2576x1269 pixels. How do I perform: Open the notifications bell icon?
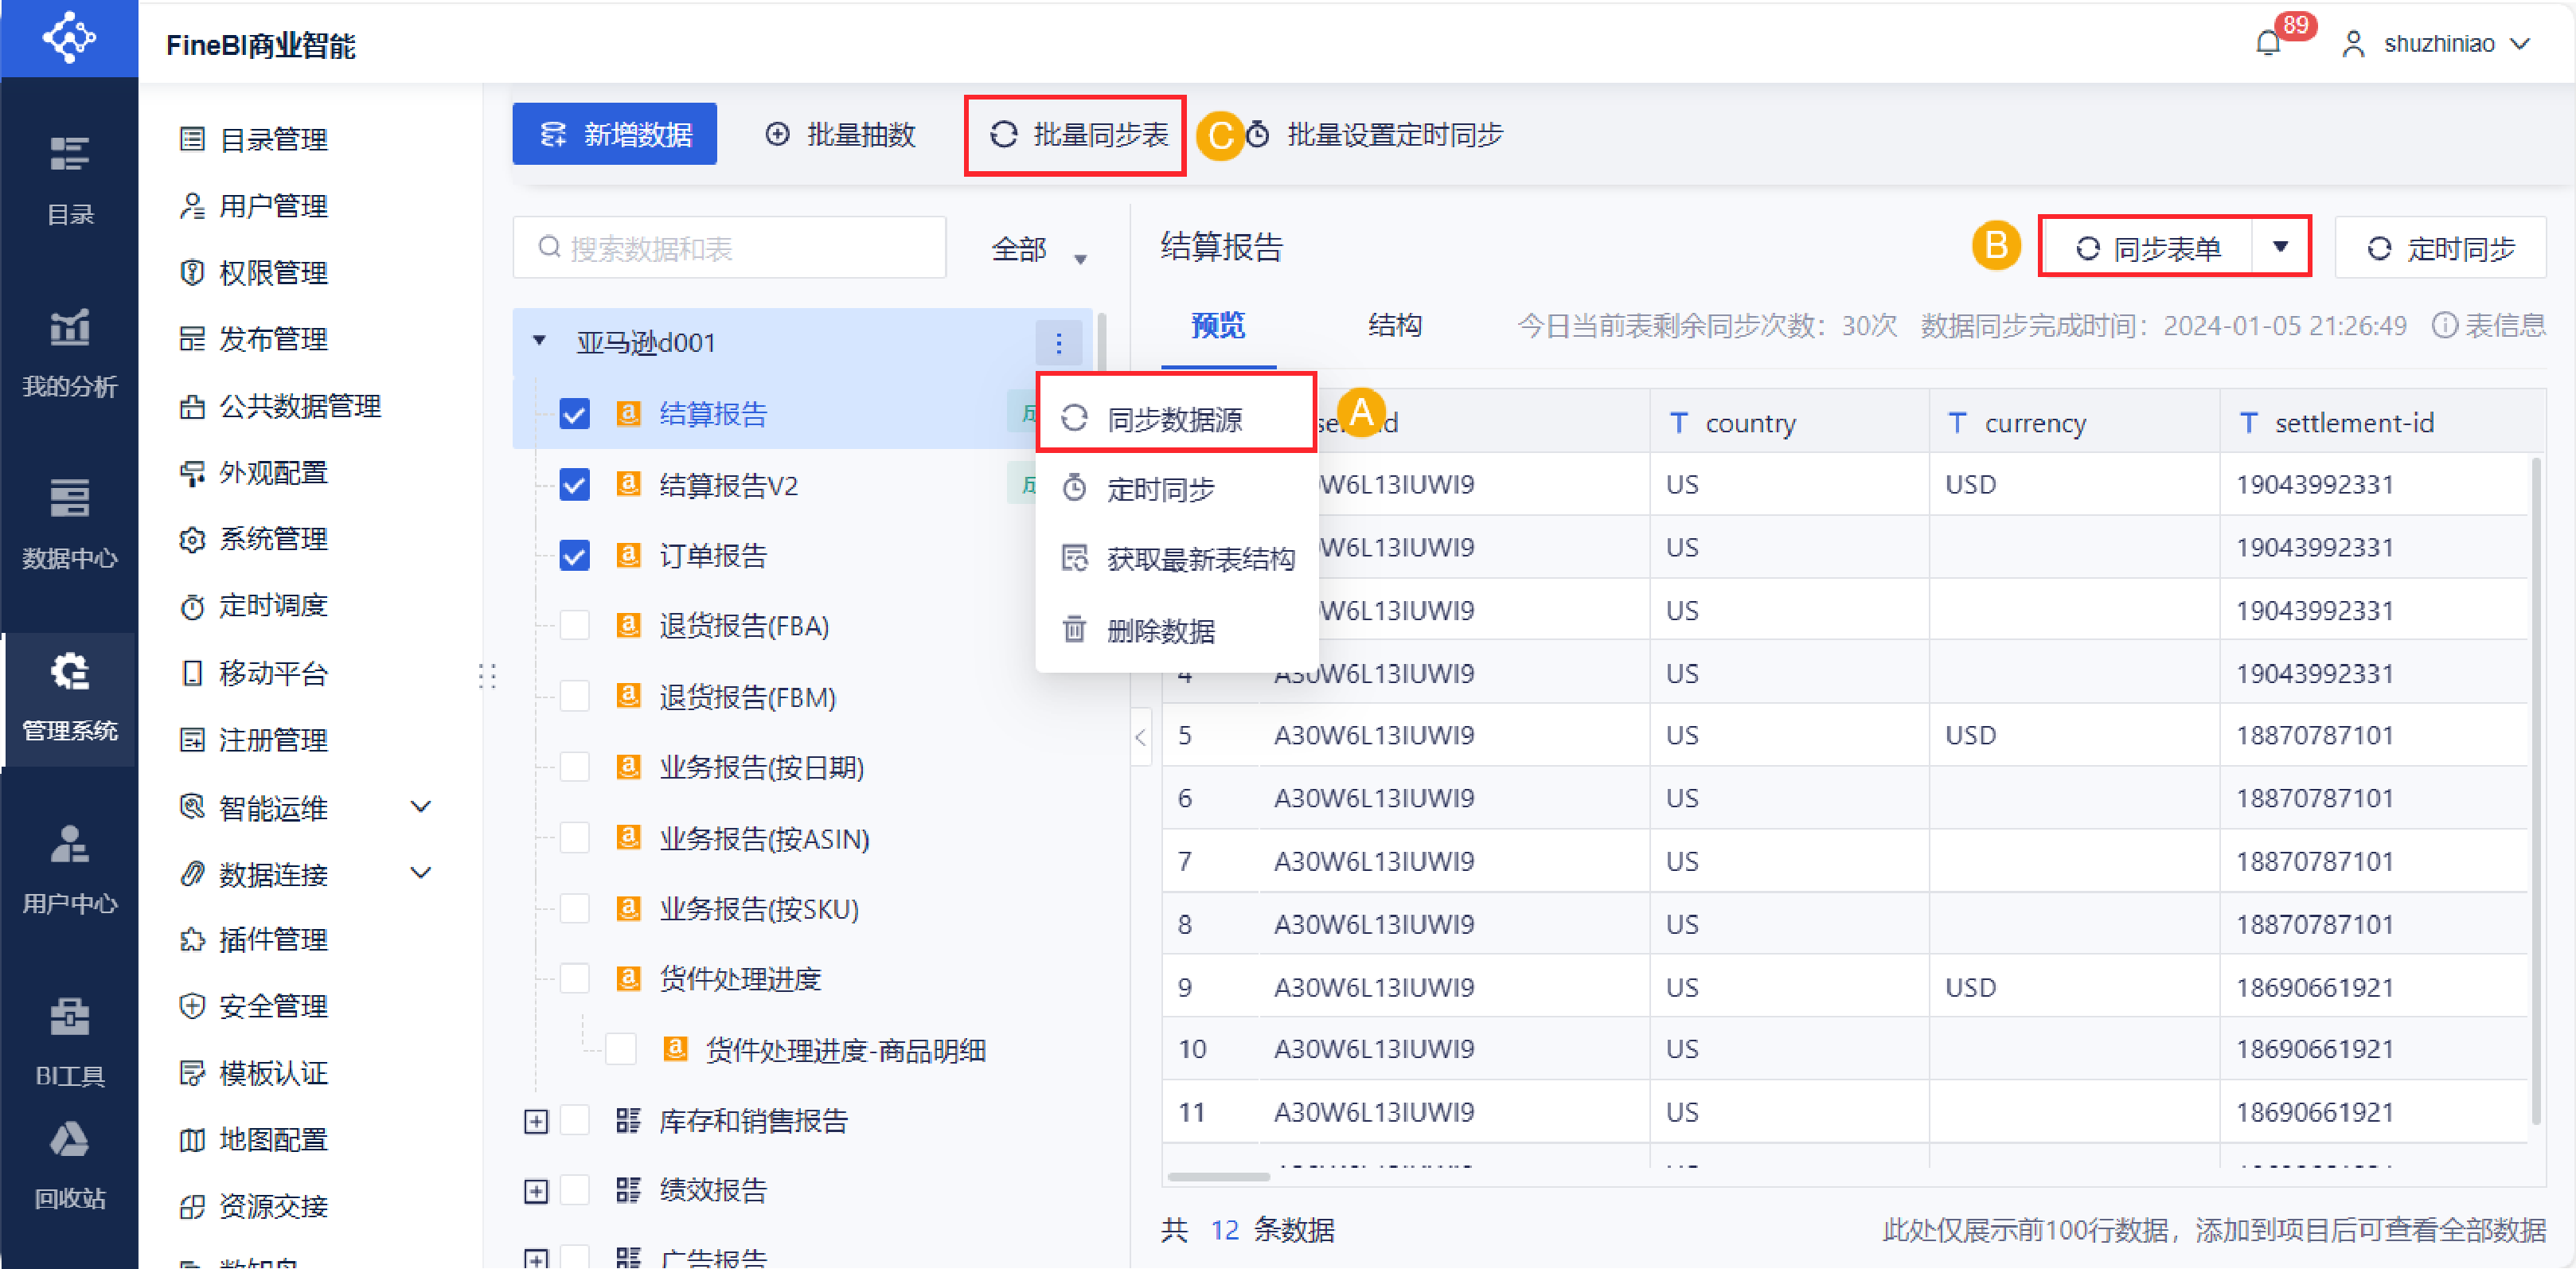tap(2268, 44)
